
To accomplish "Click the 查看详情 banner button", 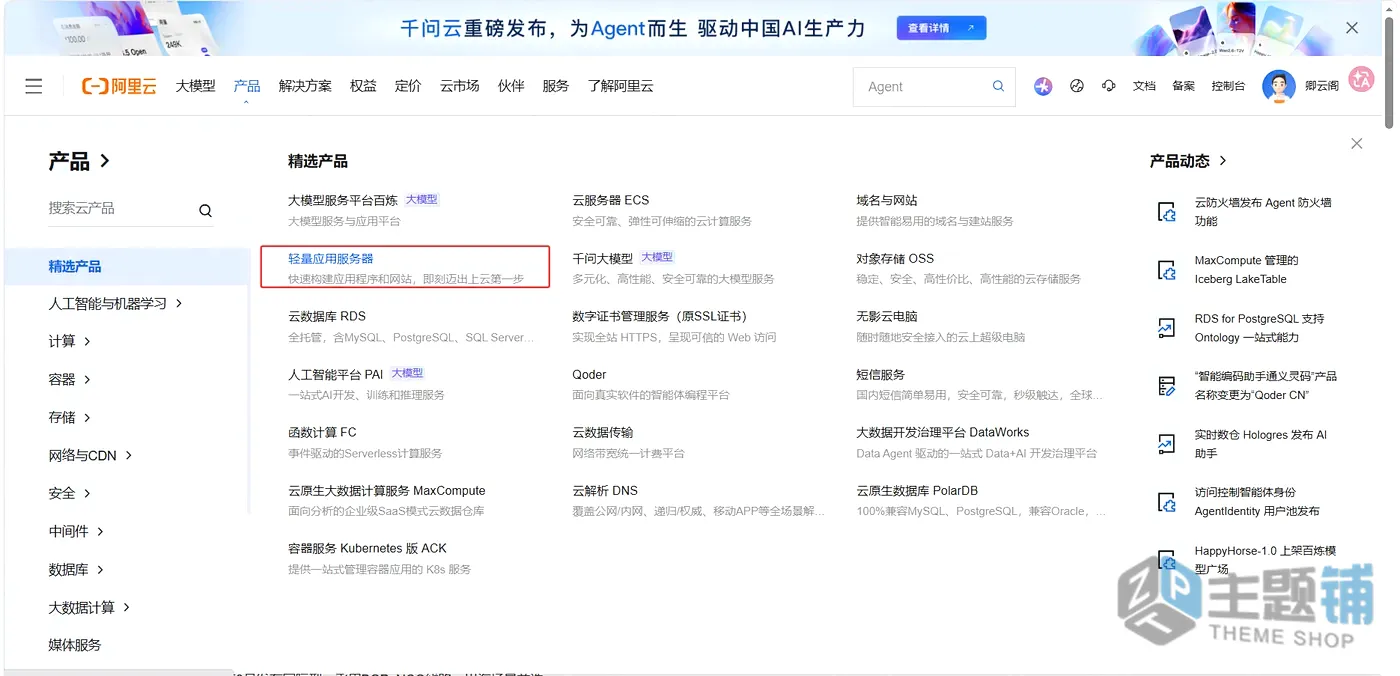I will pos(941,28).
